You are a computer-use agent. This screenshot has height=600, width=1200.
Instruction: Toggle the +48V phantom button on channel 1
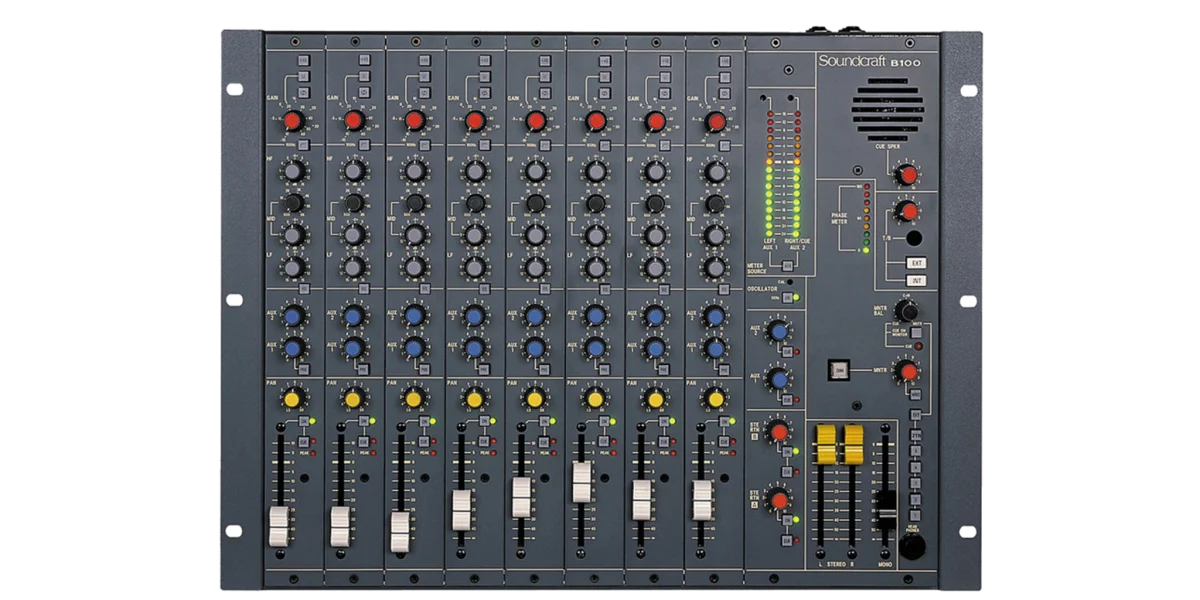(304, 60)
